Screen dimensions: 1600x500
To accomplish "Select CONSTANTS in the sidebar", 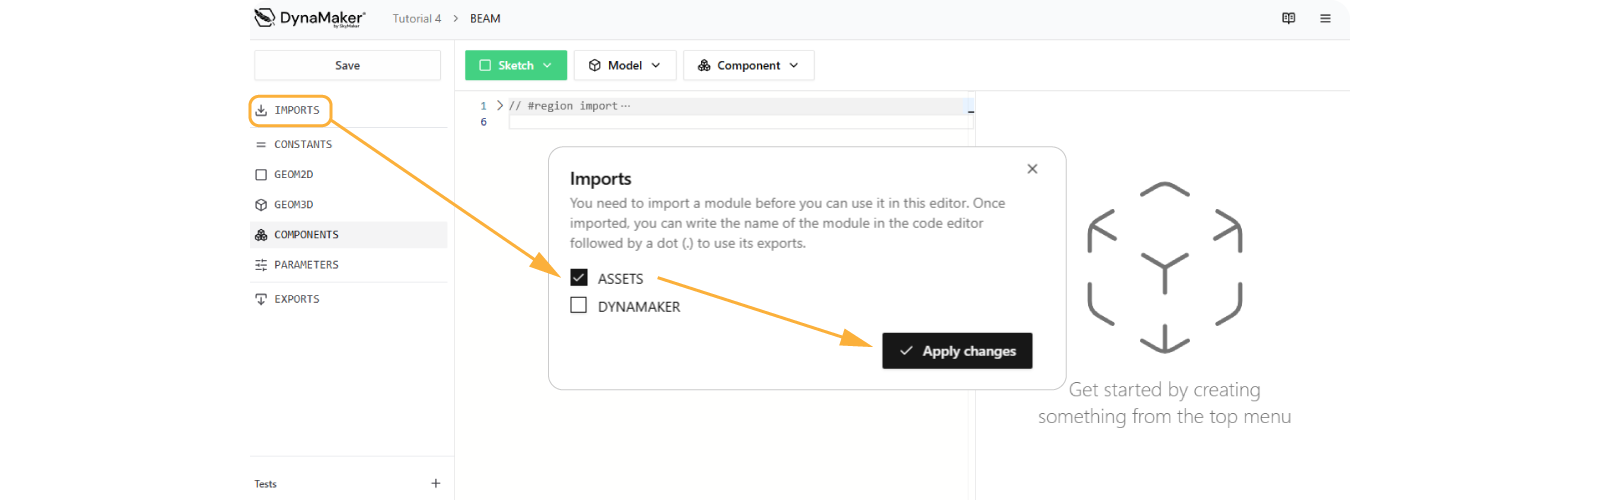I will pyautogui.click(x=303, y=144).
